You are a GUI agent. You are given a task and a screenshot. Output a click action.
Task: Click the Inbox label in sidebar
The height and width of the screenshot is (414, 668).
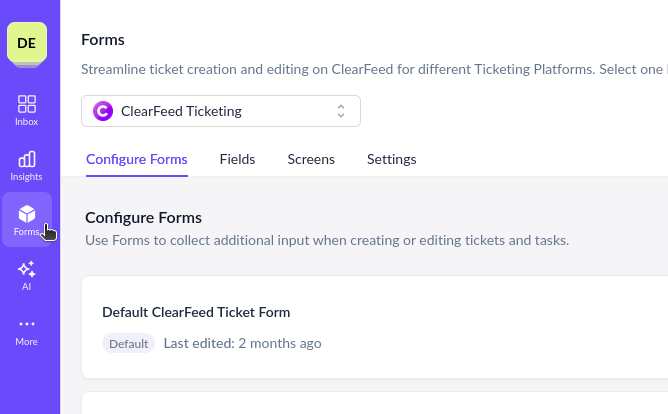(27, 122)
